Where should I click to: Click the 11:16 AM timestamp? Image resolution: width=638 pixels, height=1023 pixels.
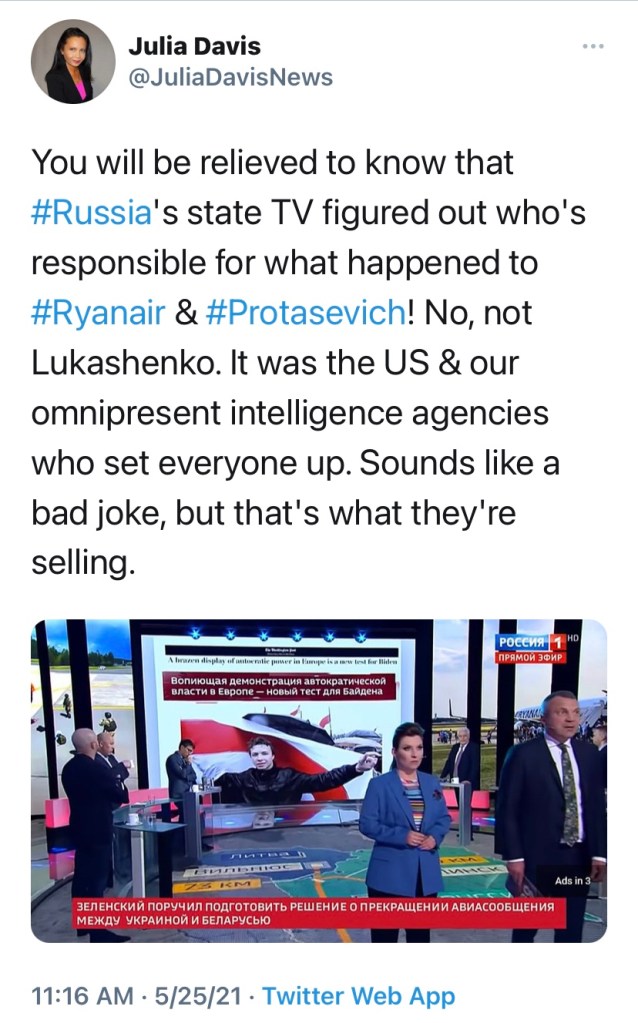point(84,996)
